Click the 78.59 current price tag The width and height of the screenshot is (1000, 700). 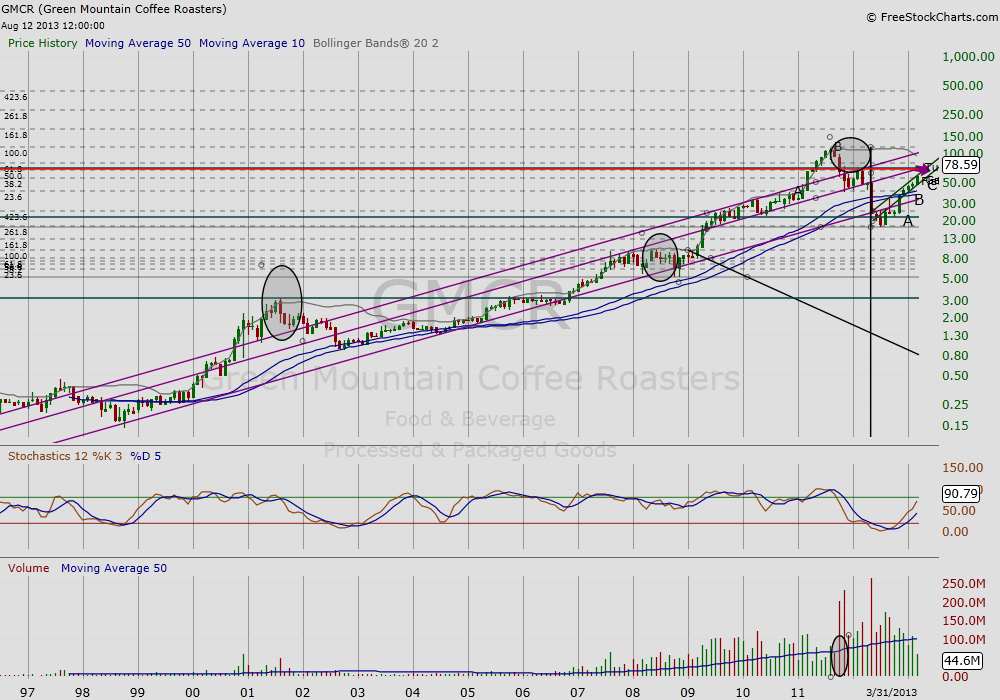(x=960, y=165)
